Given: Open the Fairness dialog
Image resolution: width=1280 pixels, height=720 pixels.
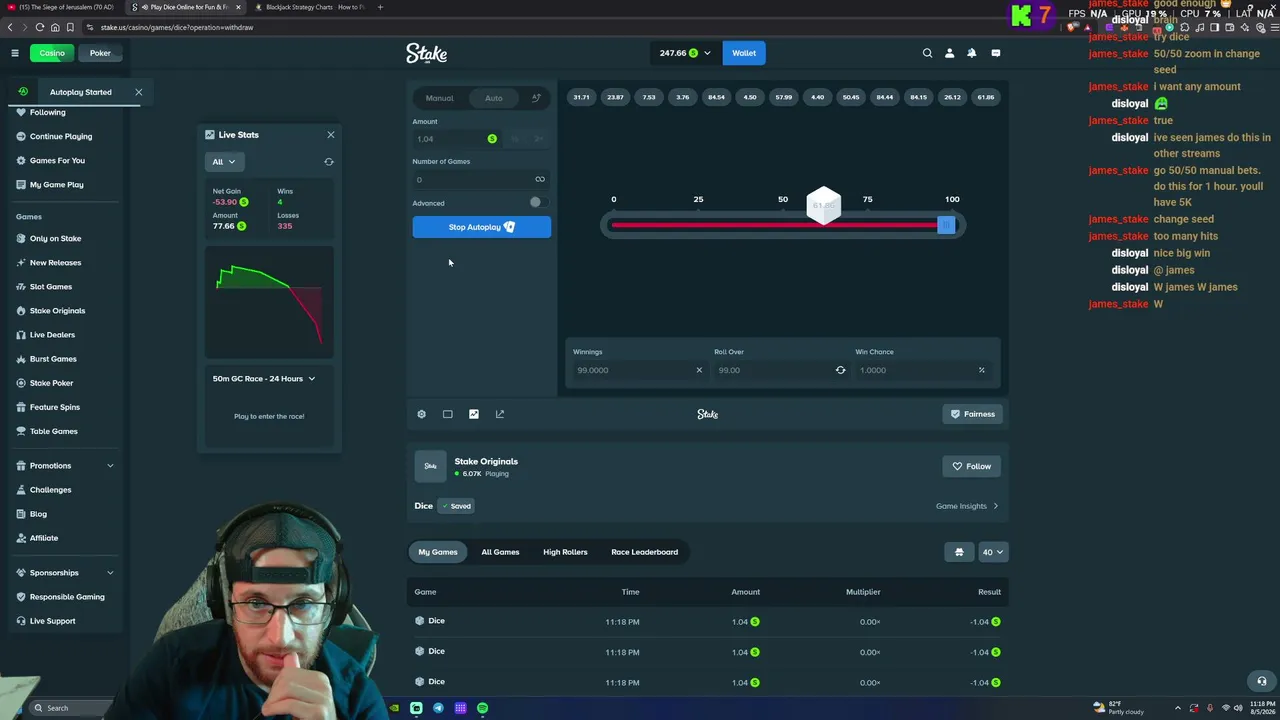Looking at the screenshot, I should click(973, 414).
